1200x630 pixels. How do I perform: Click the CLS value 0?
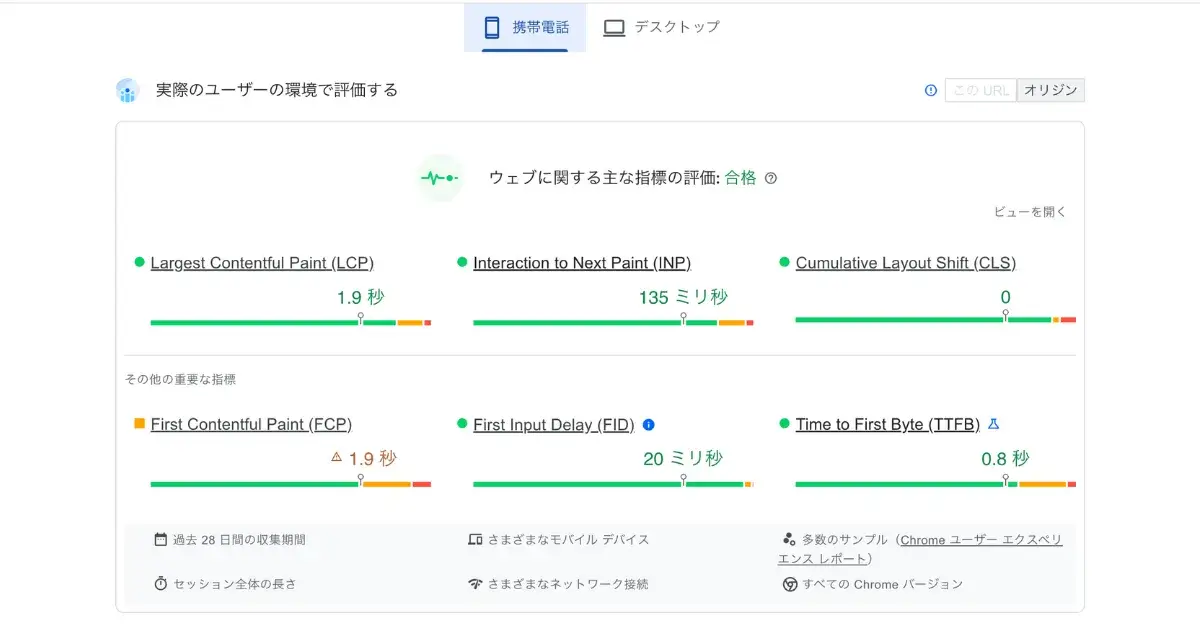coord(1006,297)
